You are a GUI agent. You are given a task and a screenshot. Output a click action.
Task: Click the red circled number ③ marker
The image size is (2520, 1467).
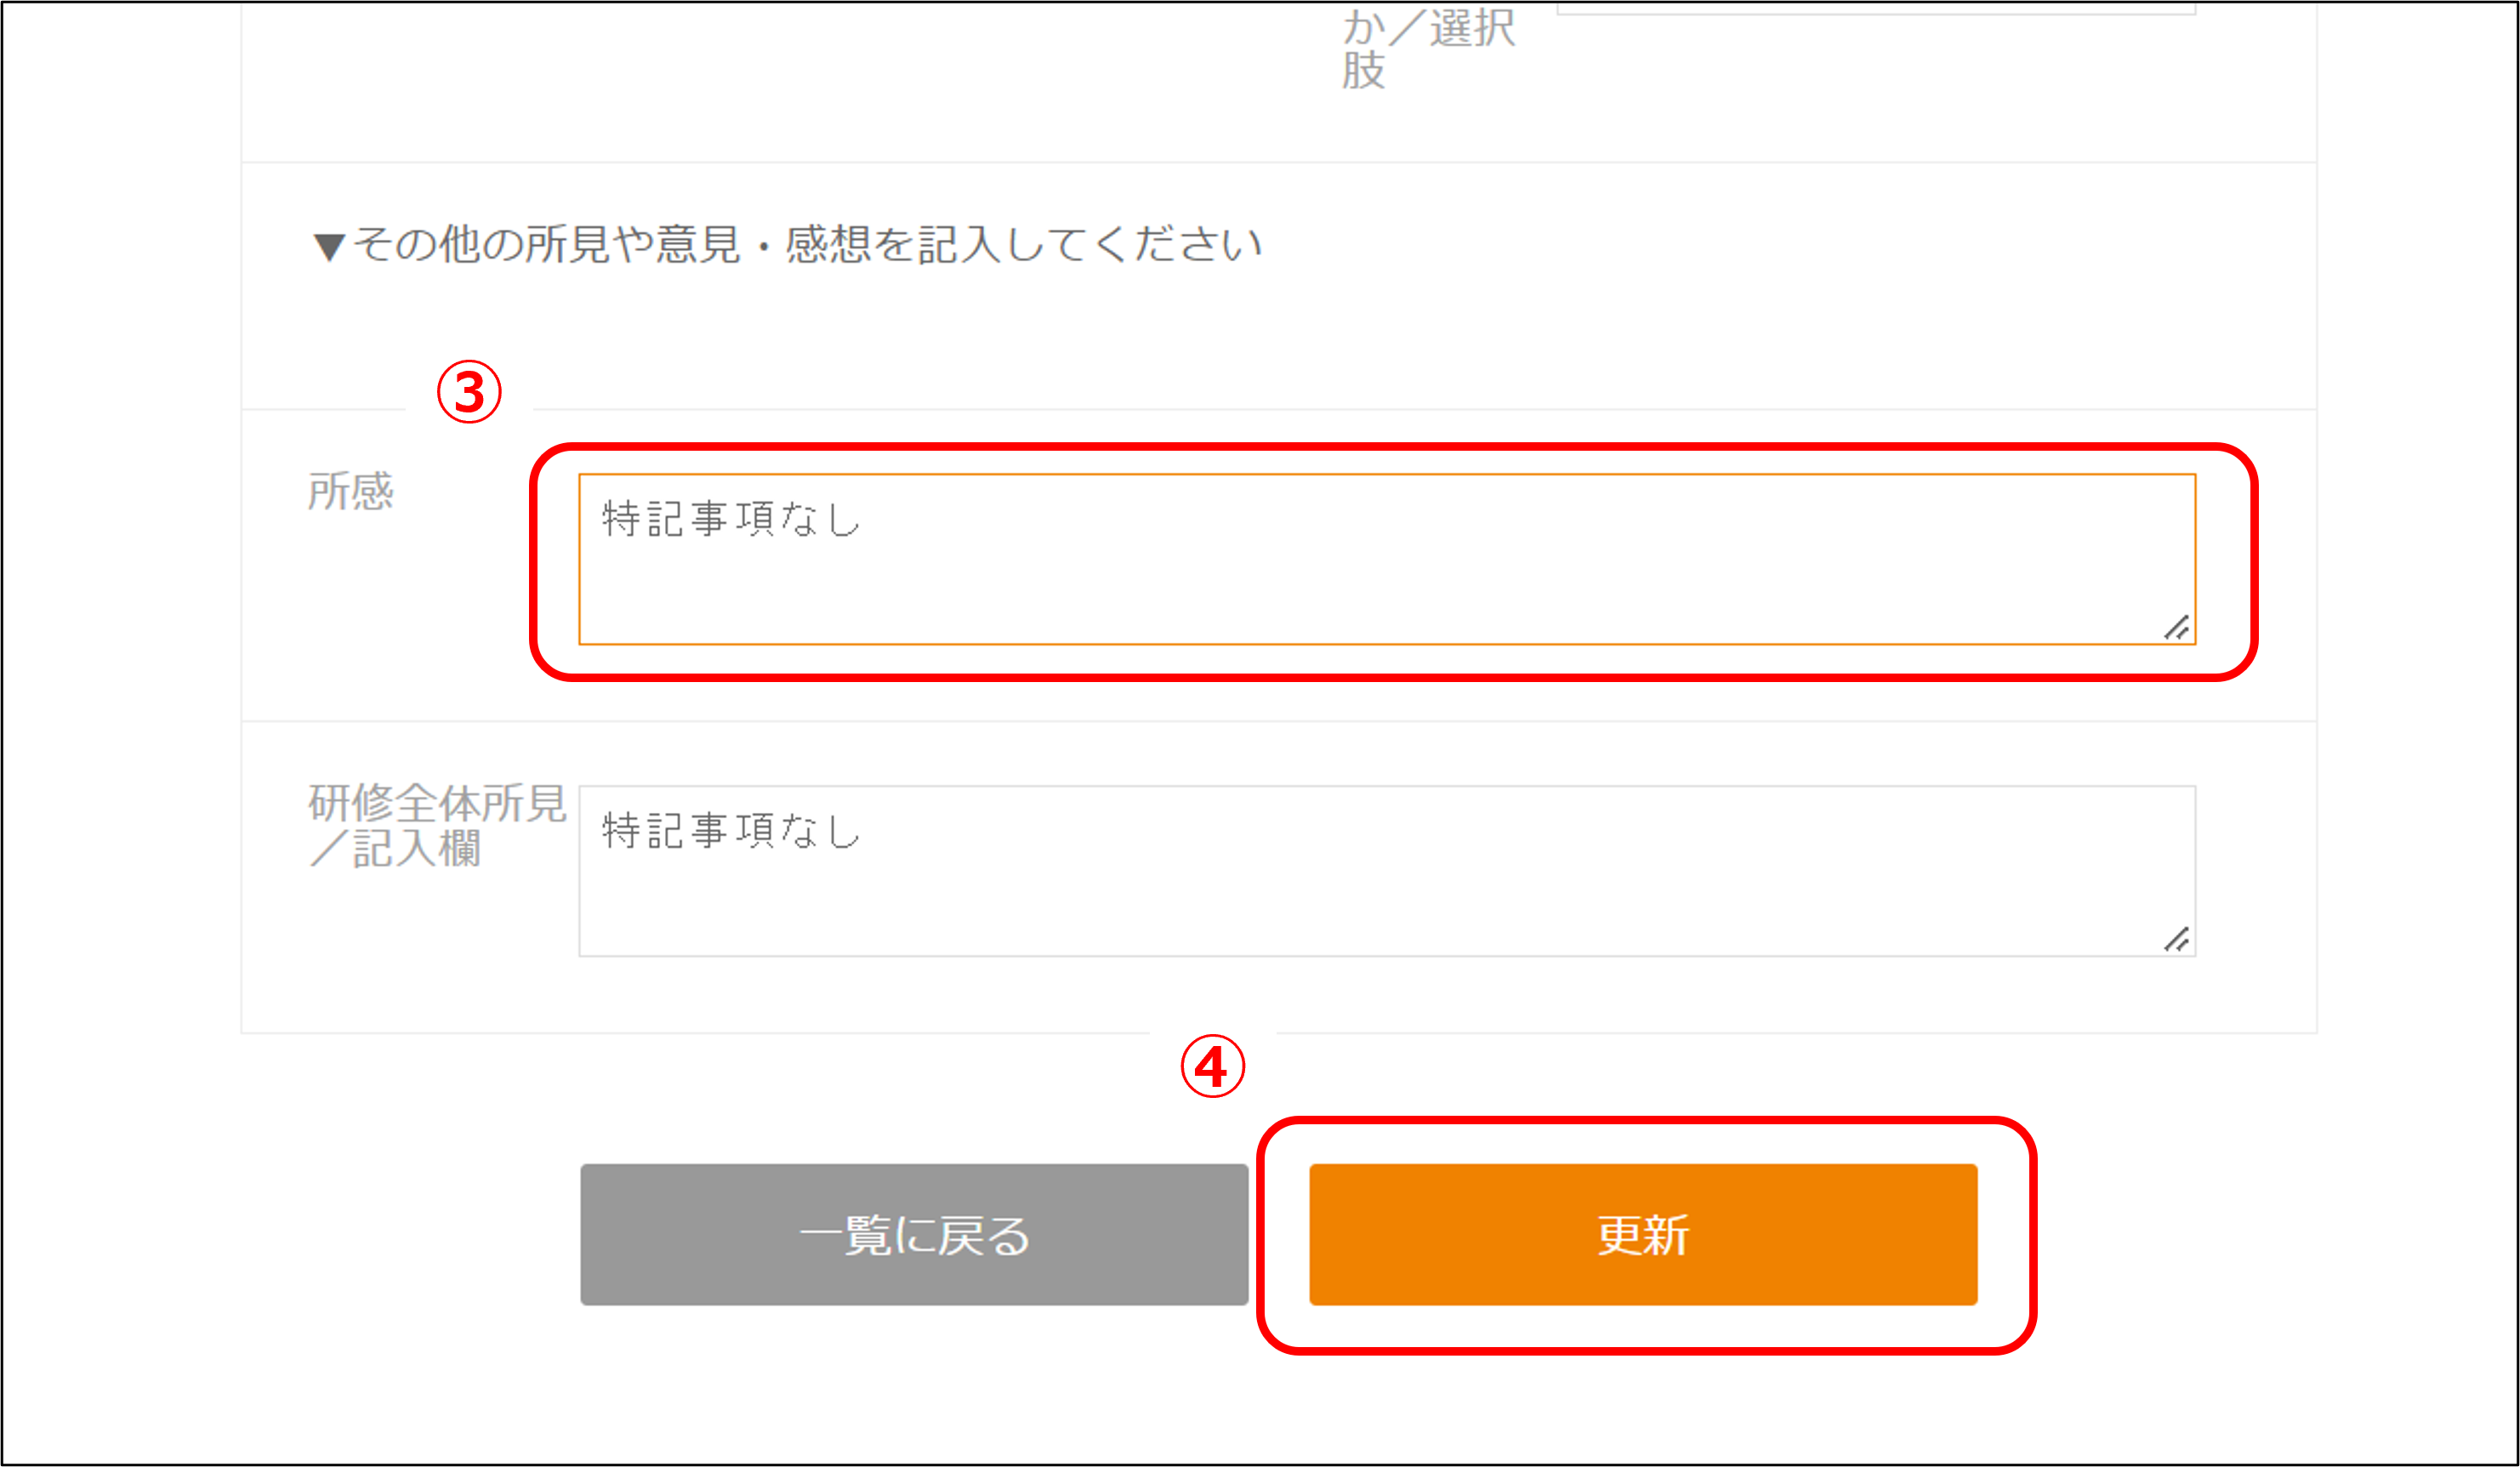pos(469,392)
